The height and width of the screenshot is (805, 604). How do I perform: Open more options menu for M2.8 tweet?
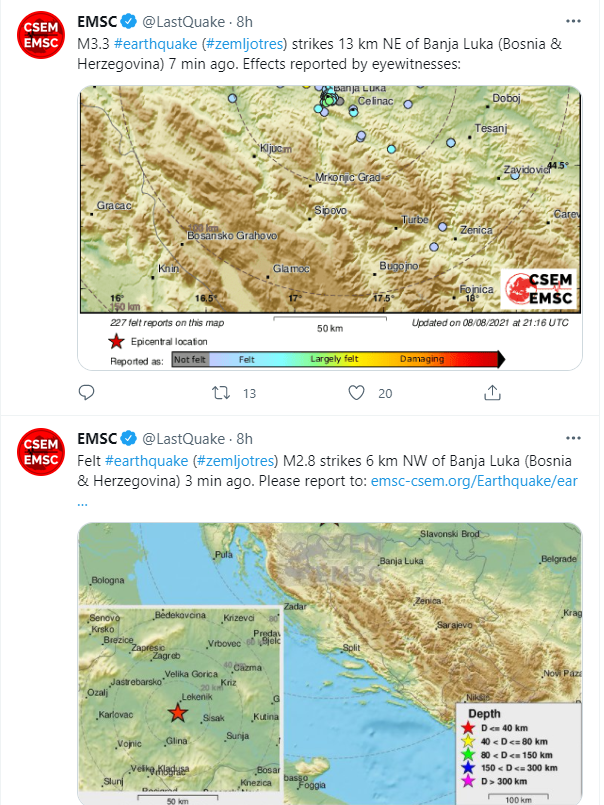coord(569,439)
